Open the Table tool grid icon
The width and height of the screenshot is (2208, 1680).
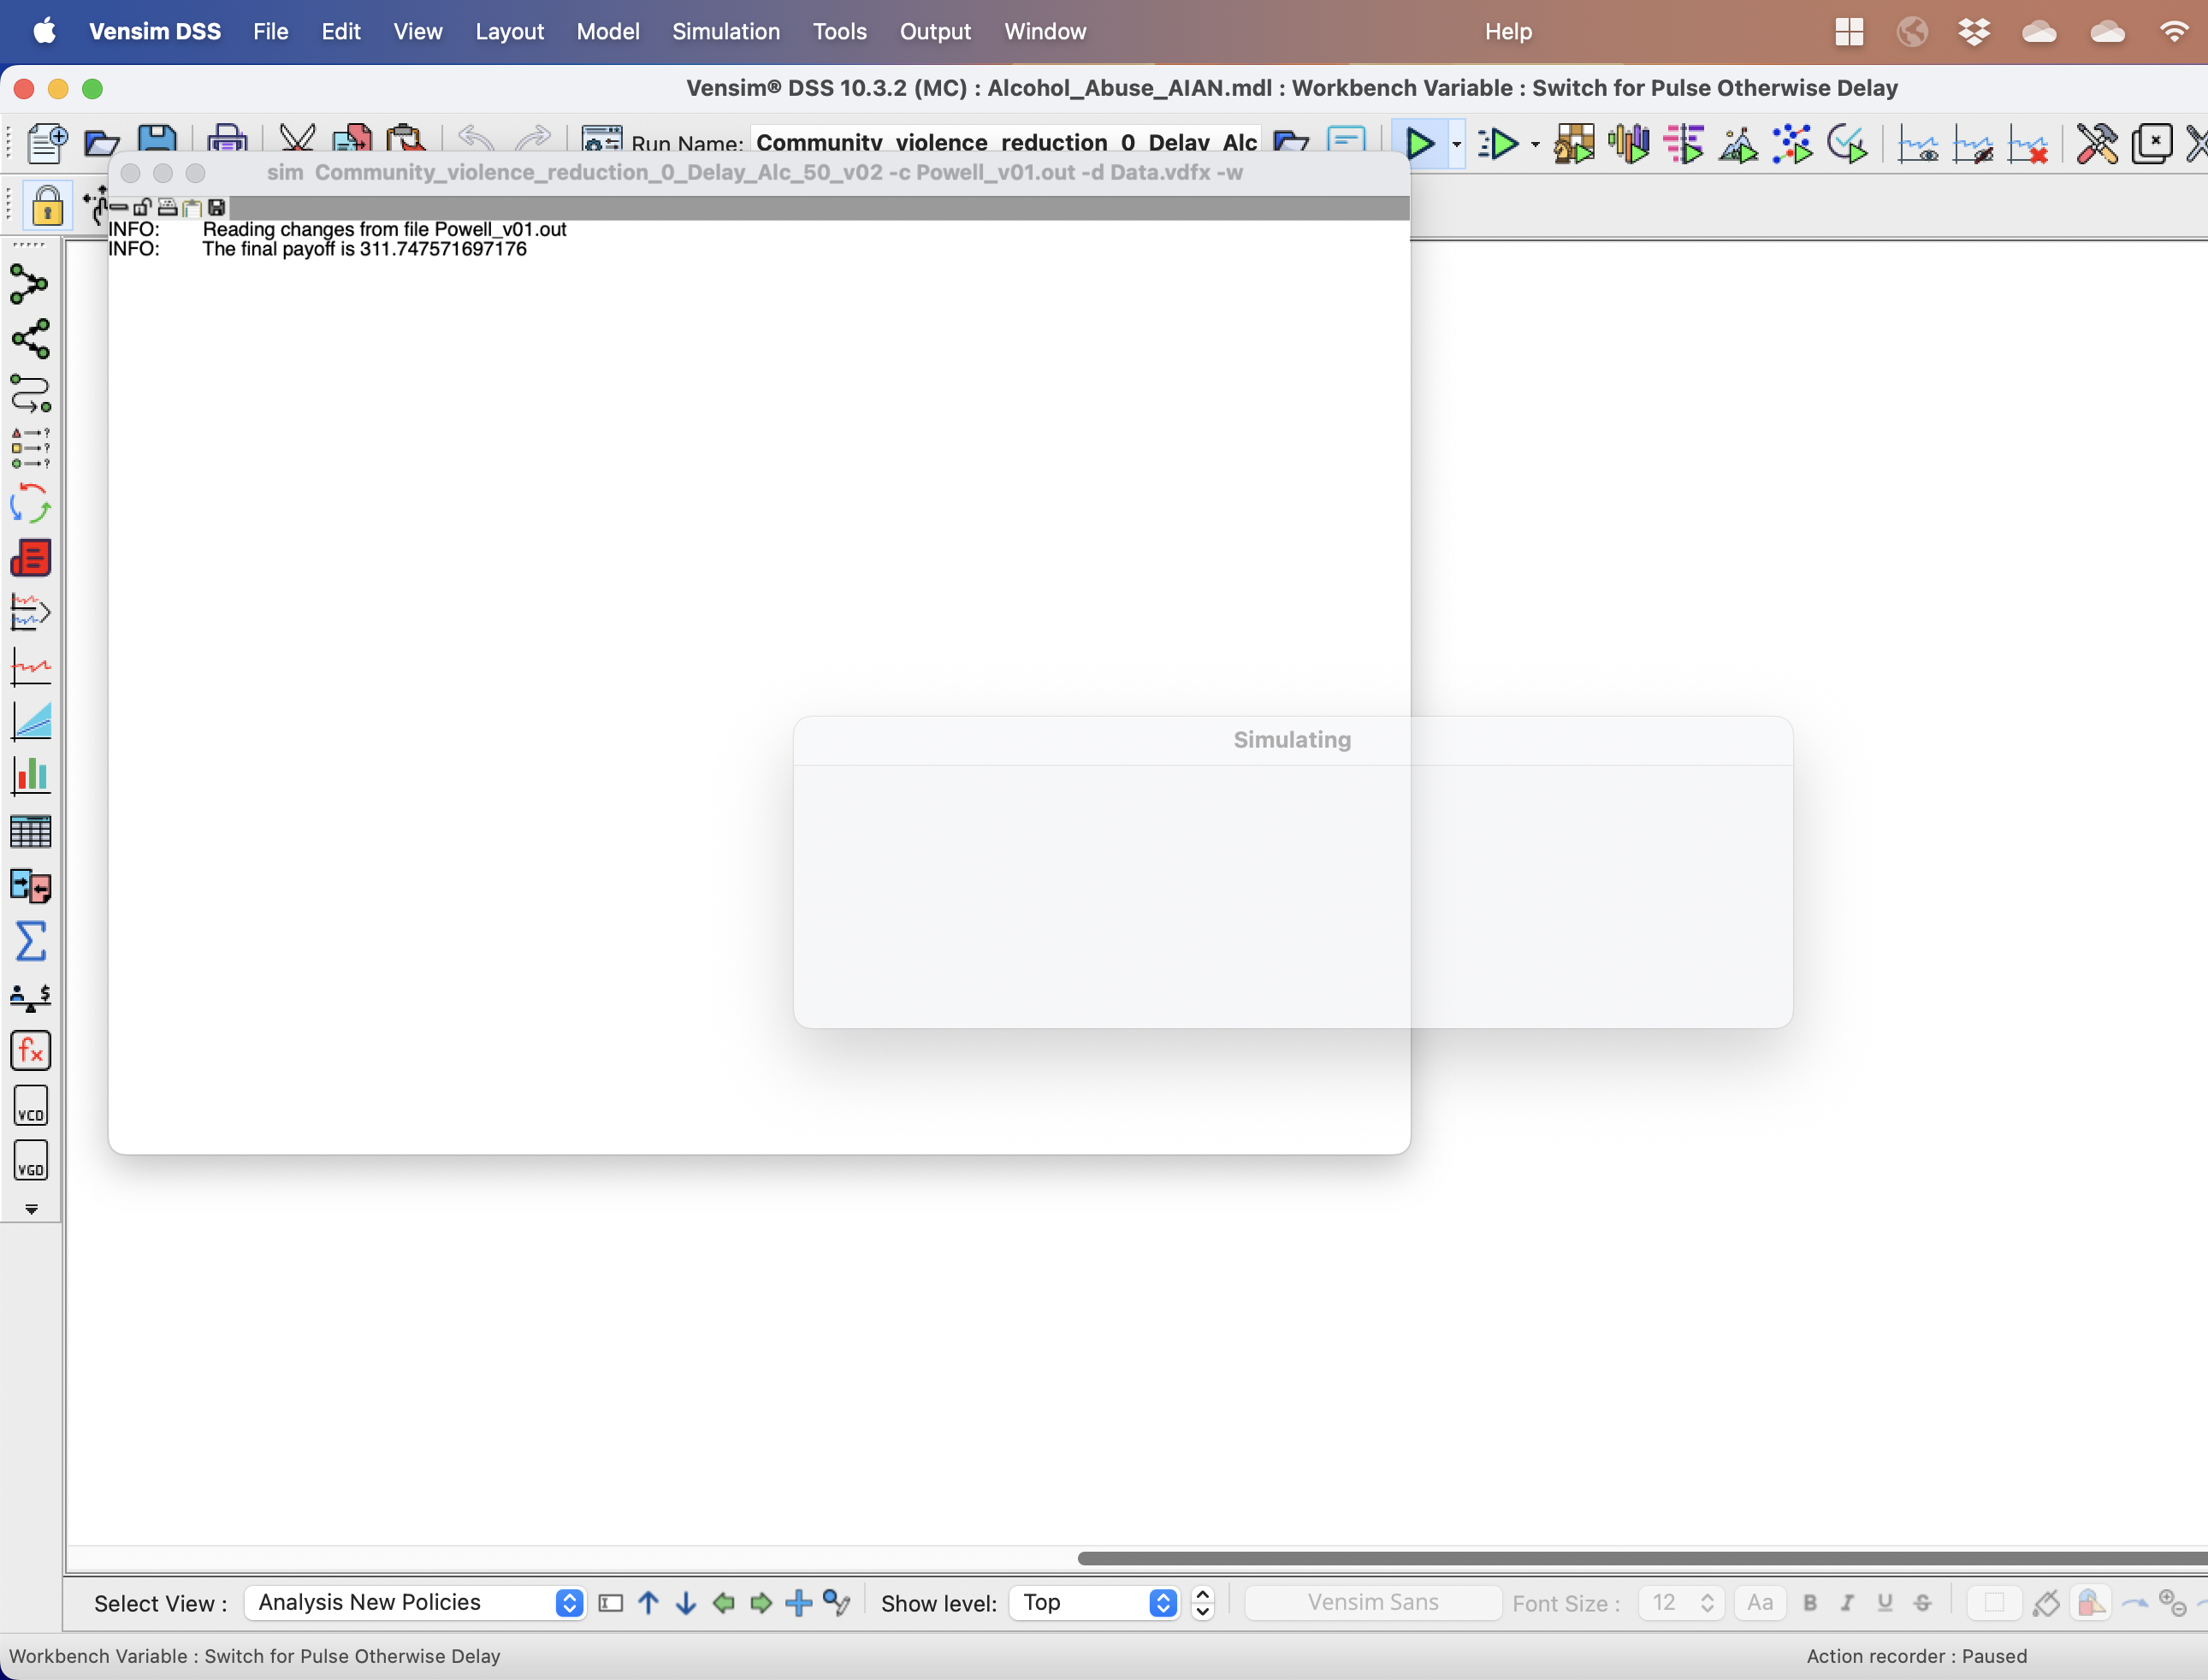(30, 831)
